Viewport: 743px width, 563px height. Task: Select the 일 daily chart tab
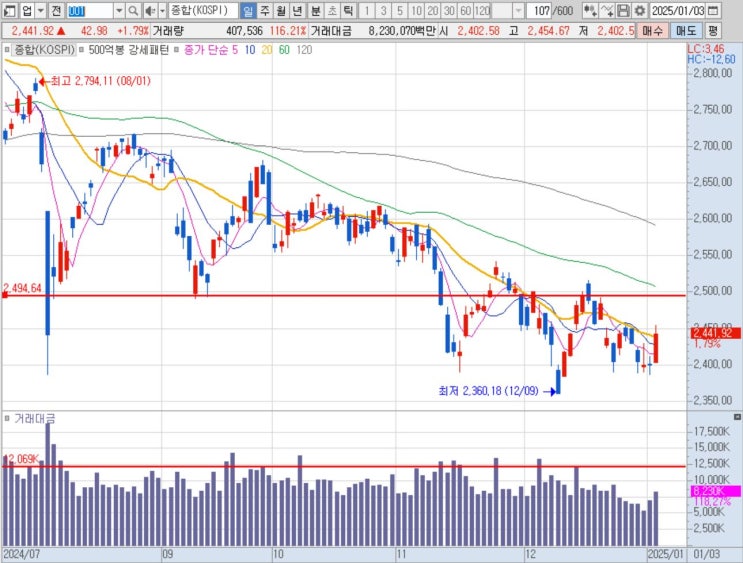pyautogui.click(x=248, y=10)
